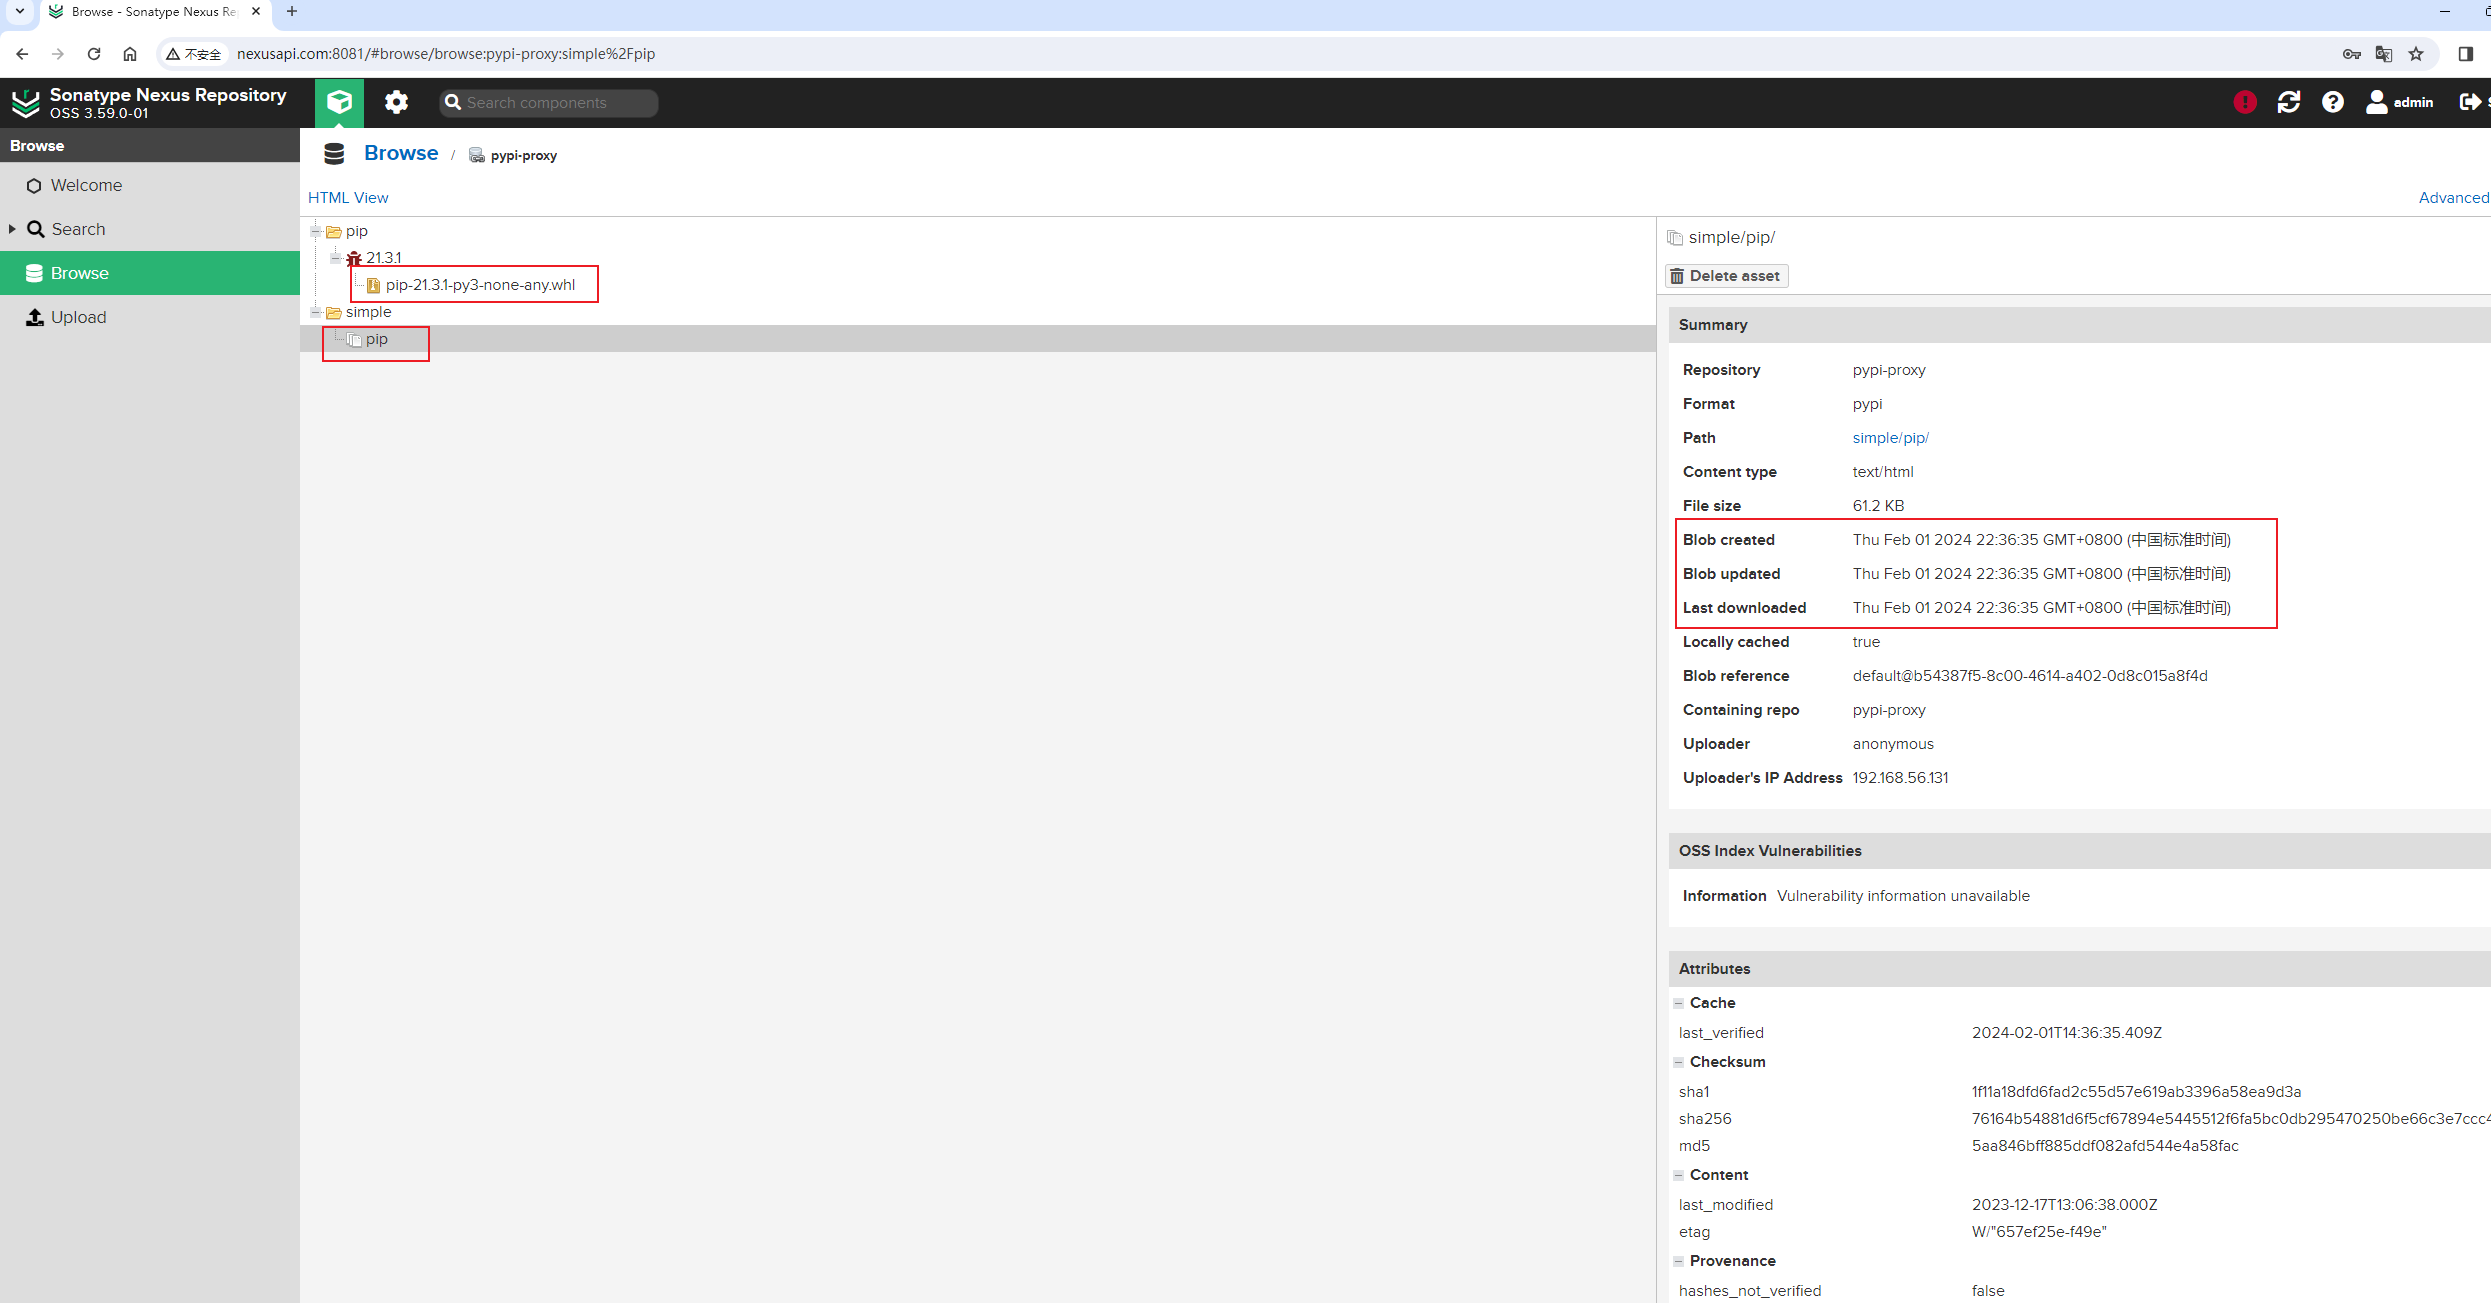Open the Browse server contents cube icon
This screenshot has width=2491, height=1303.
pyautogui.click(x=339, y=102)
